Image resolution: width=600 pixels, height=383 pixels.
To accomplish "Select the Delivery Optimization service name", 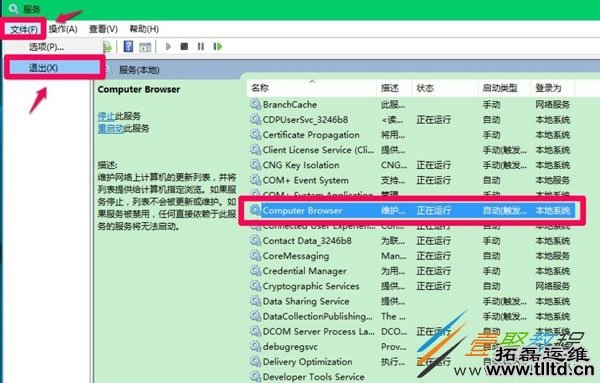I will tap(307, 362).
